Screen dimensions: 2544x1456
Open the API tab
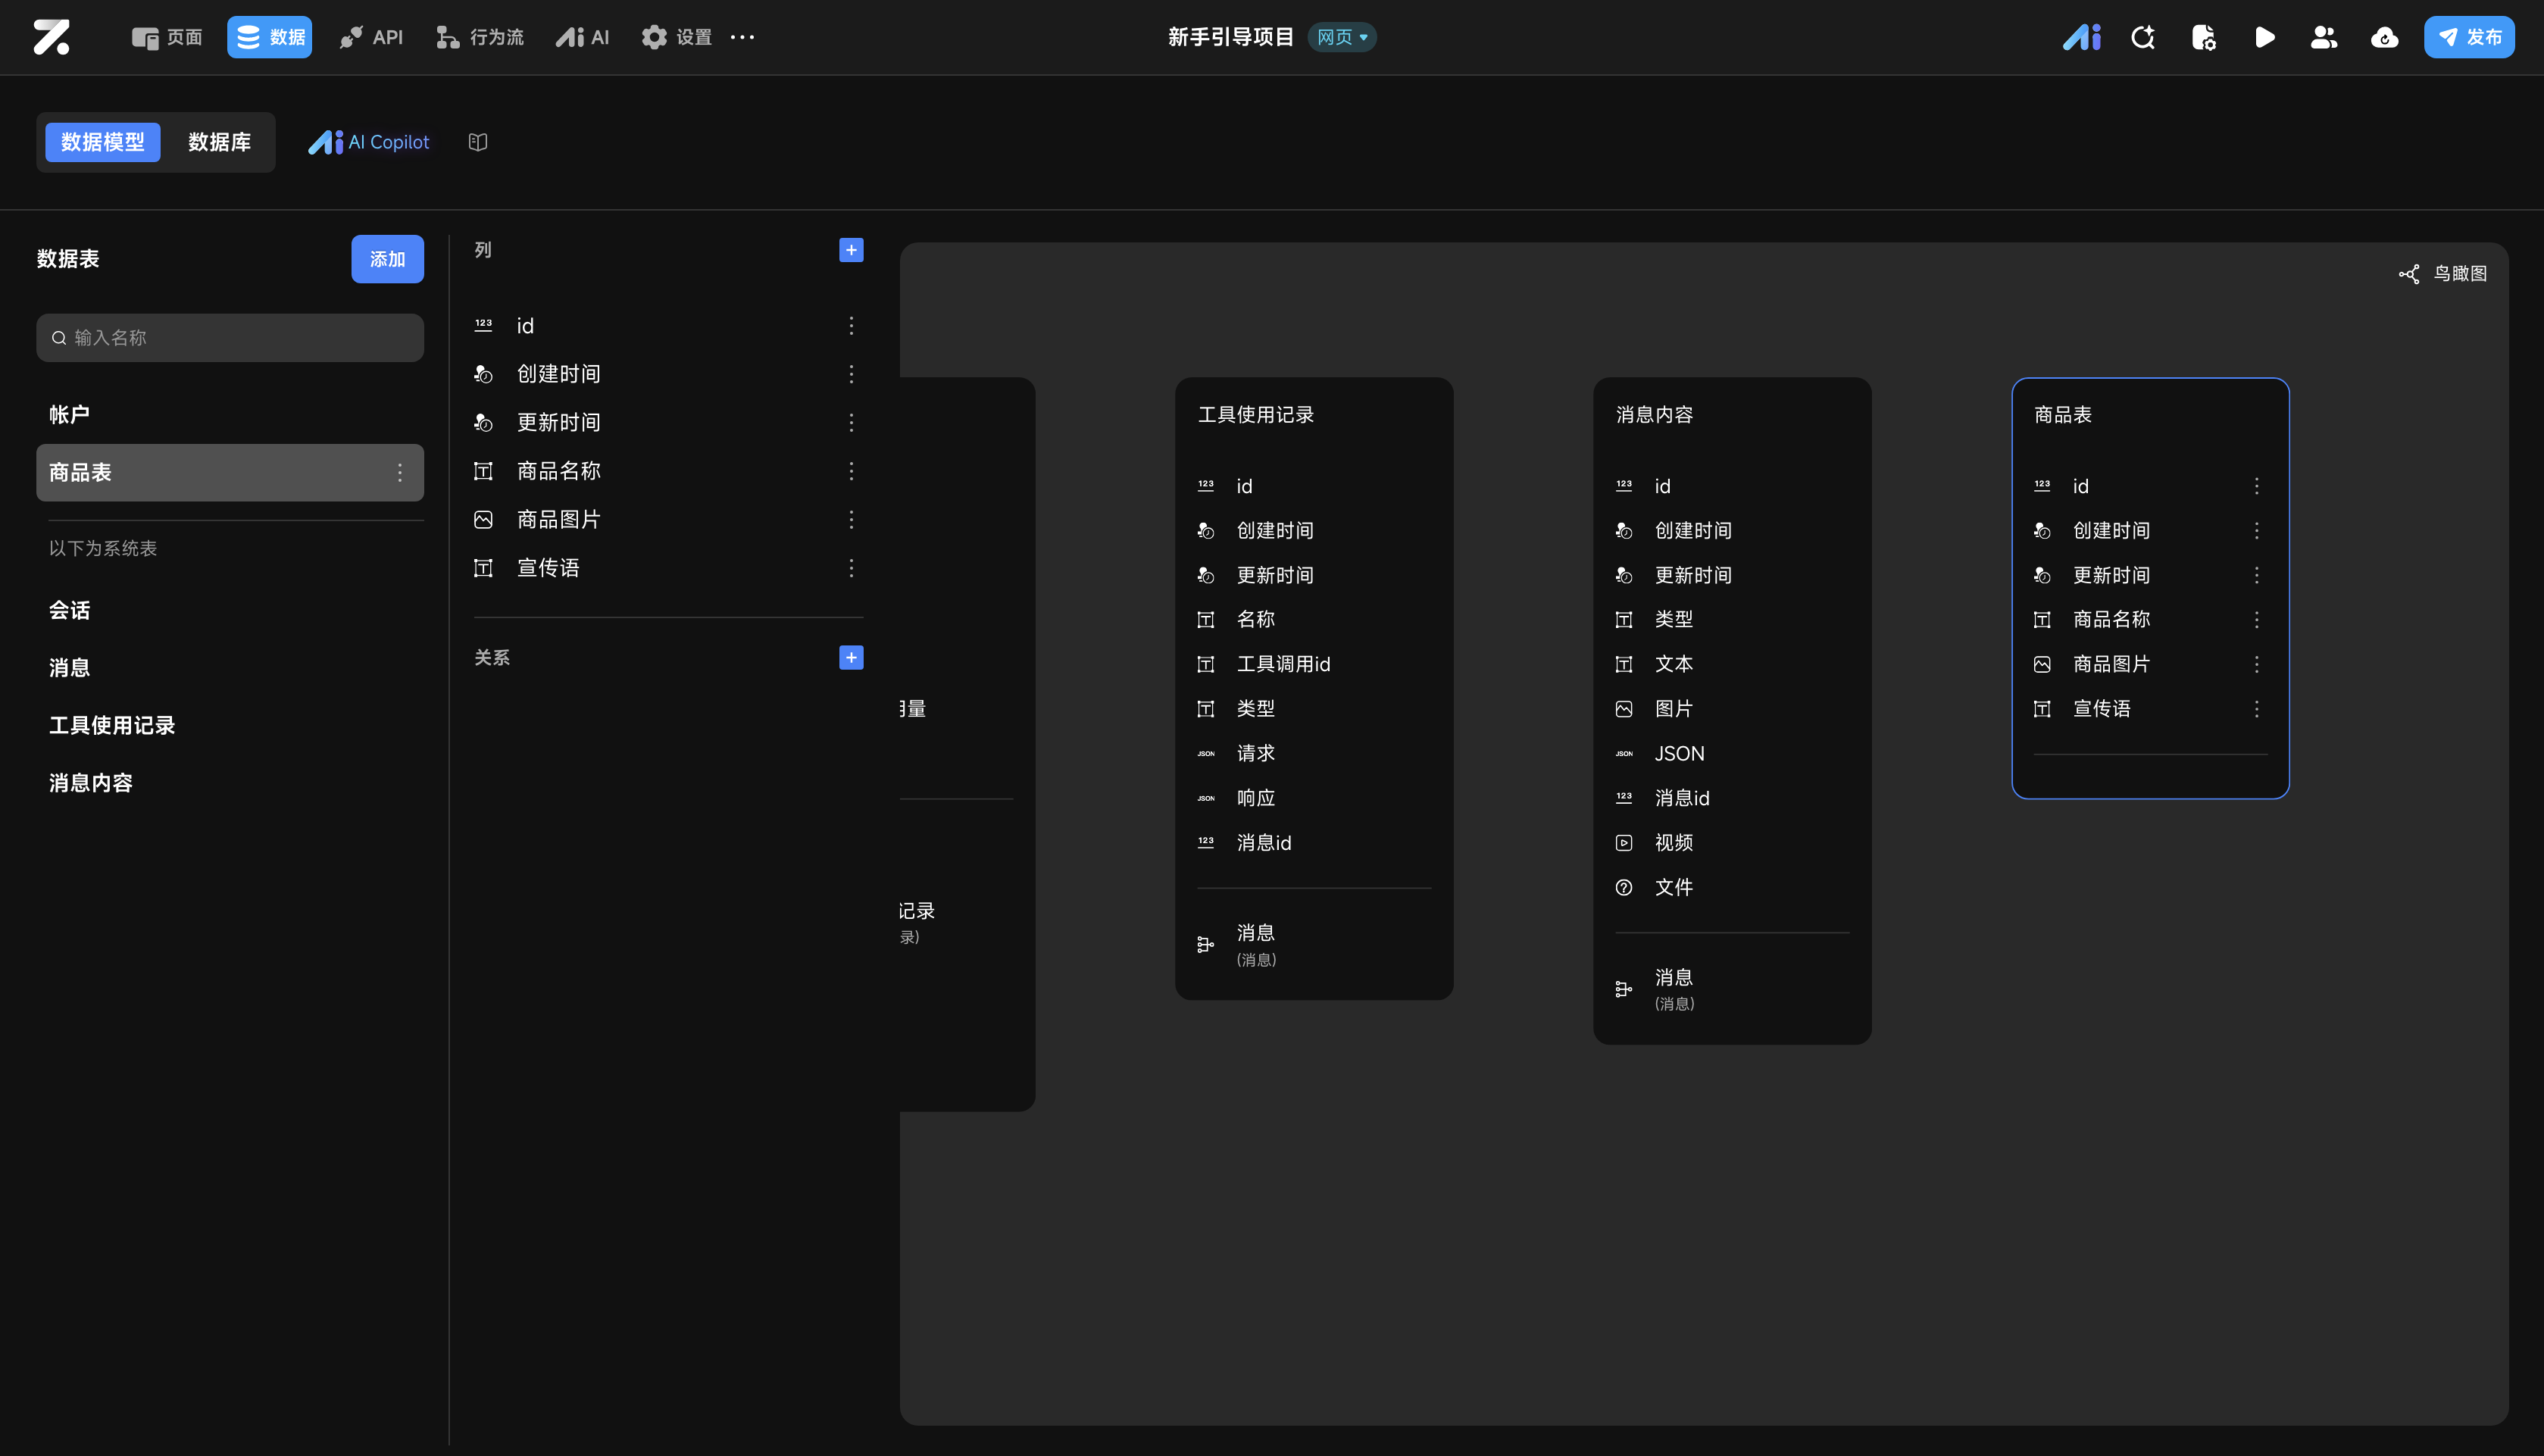(371, 37)
